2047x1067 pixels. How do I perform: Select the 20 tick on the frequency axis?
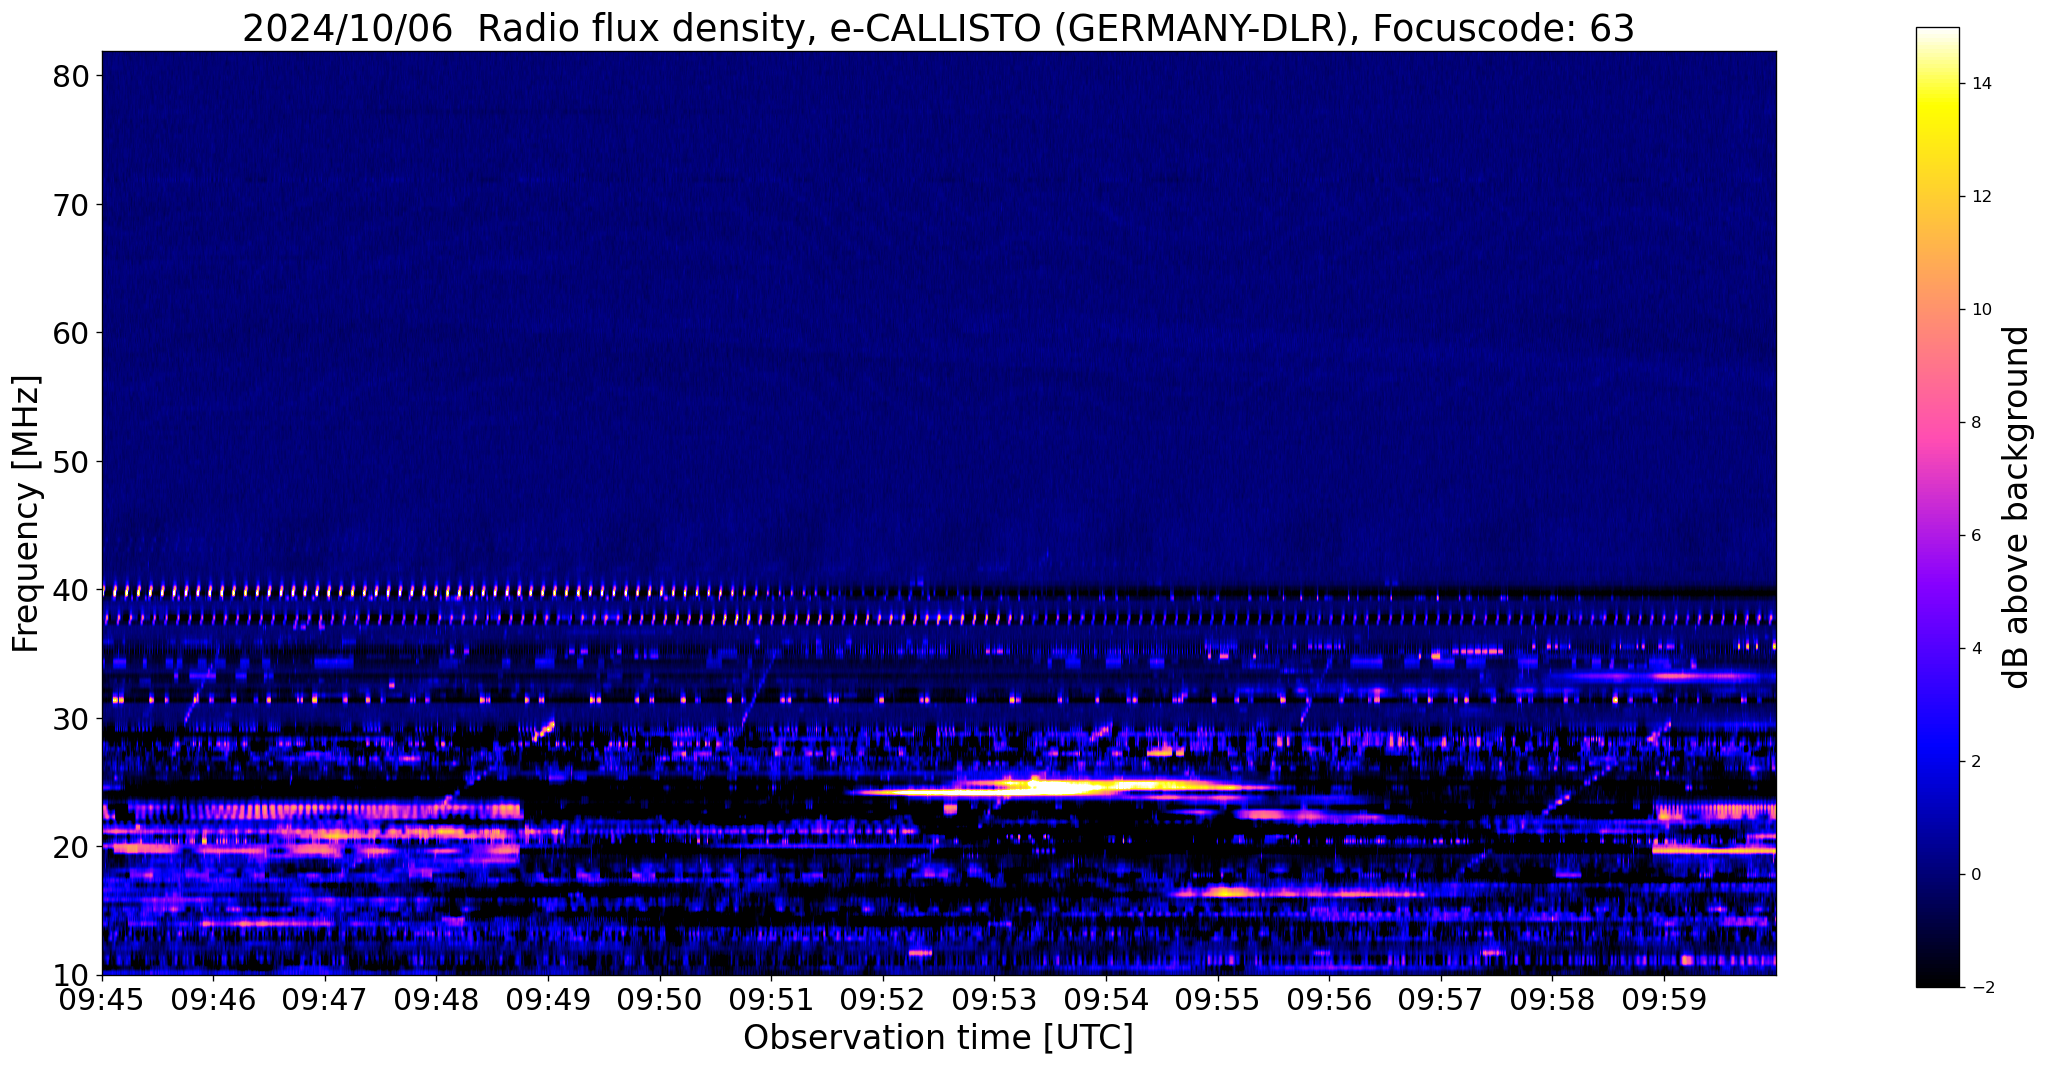pos(71,847)
